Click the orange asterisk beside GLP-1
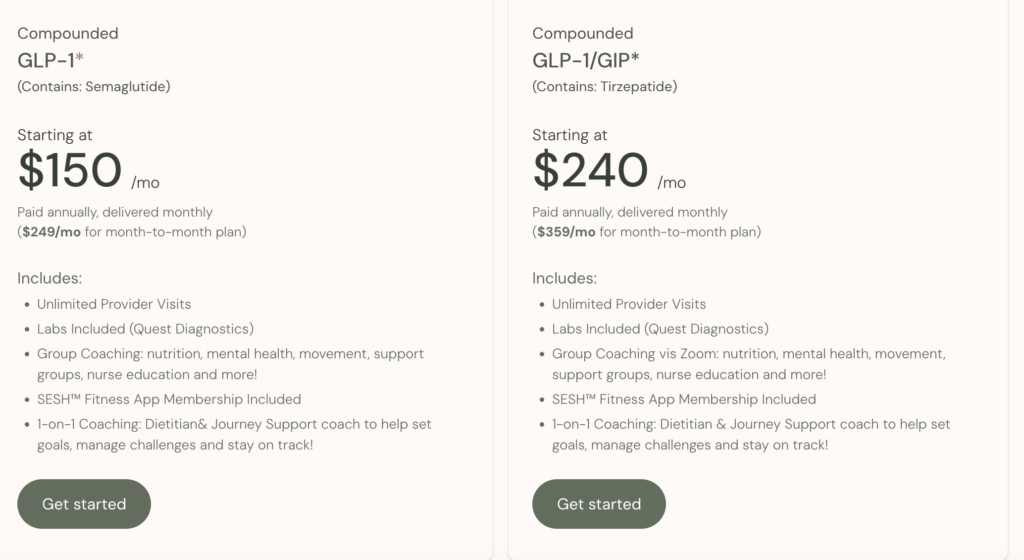 click(80, 58)
